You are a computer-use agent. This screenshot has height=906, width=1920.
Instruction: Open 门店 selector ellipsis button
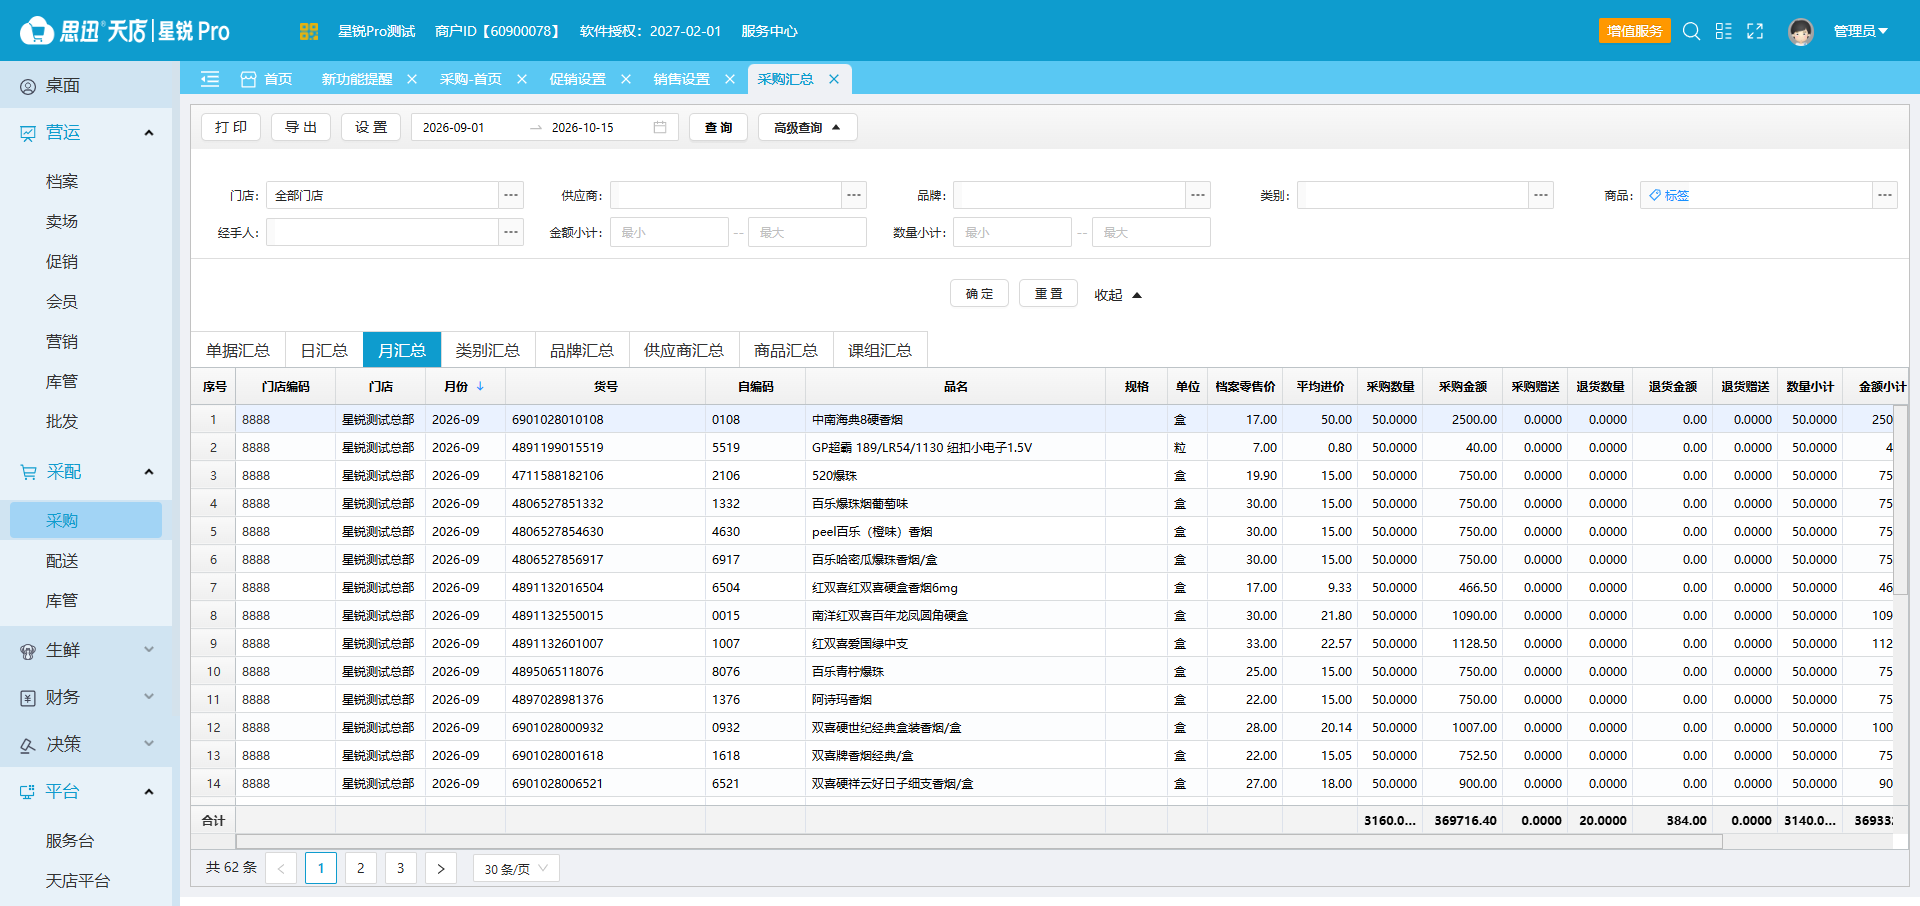tap(511, 195)
